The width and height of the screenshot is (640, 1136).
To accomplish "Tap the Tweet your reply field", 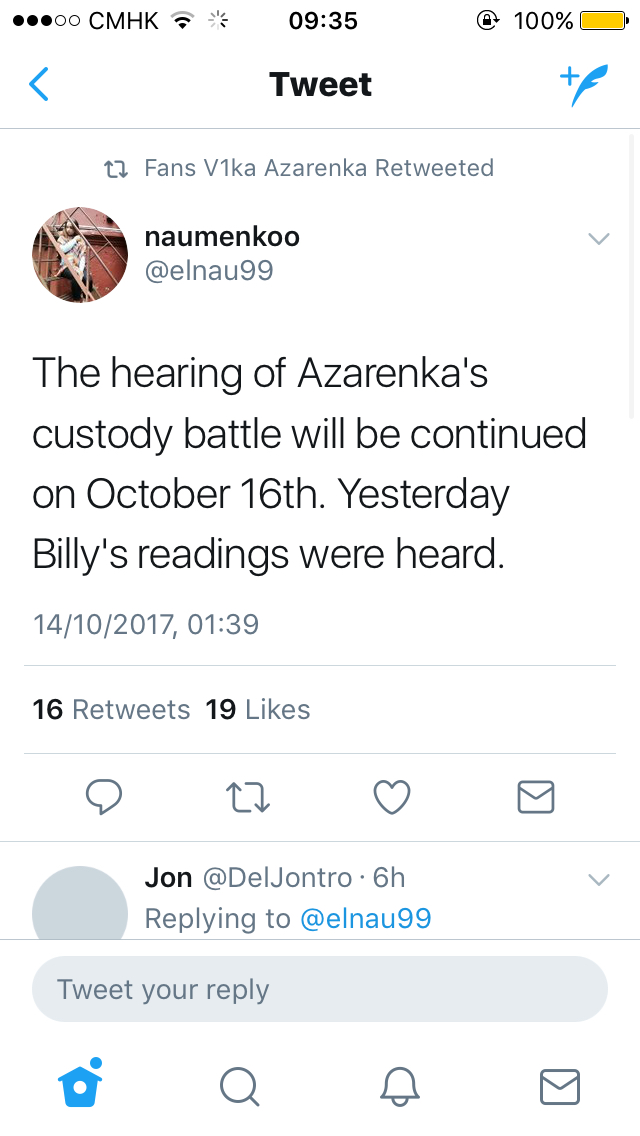I will click(x=320, y=990).
